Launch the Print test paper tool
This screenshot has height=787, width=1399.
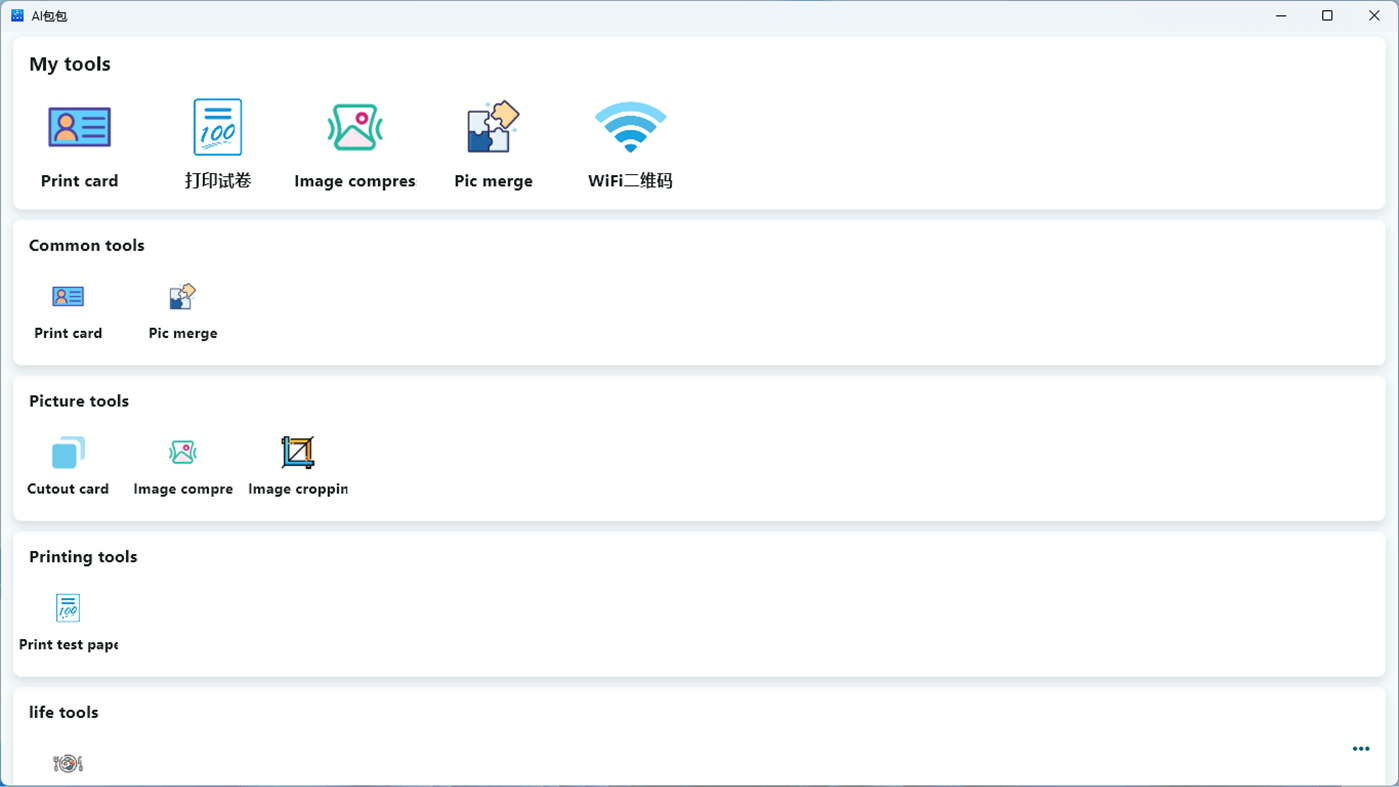coord(67,607)
